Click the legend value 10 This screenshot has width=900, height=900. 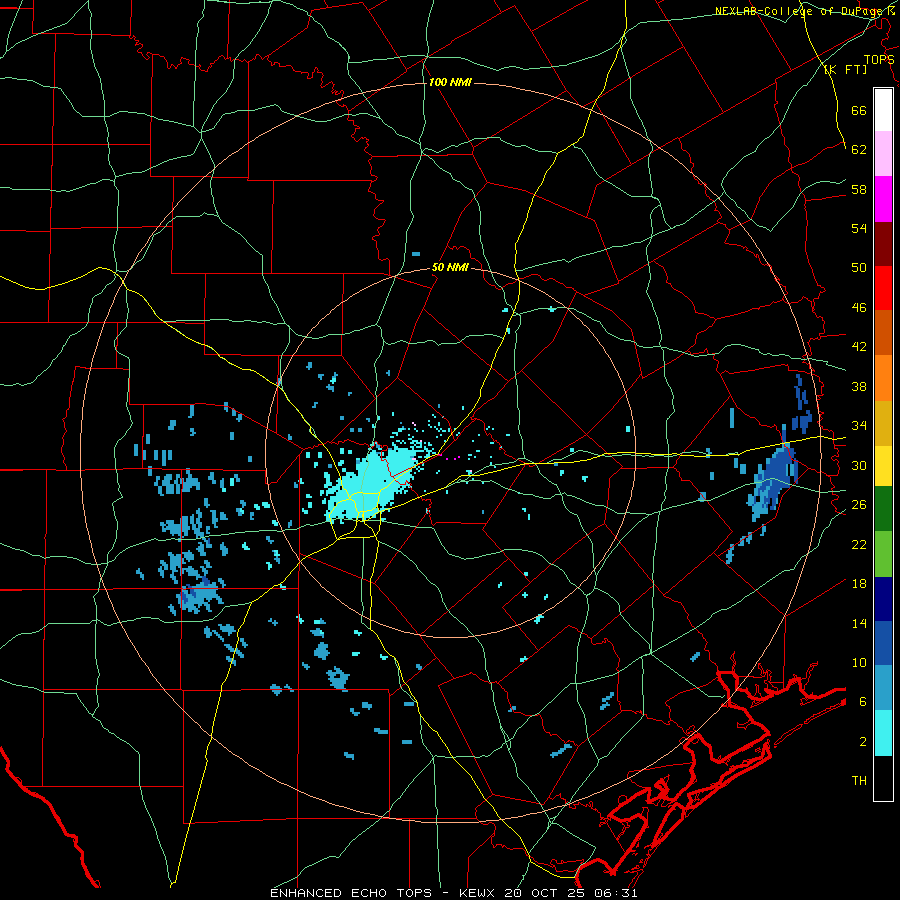pyautogui.click(x=859, y=663)
